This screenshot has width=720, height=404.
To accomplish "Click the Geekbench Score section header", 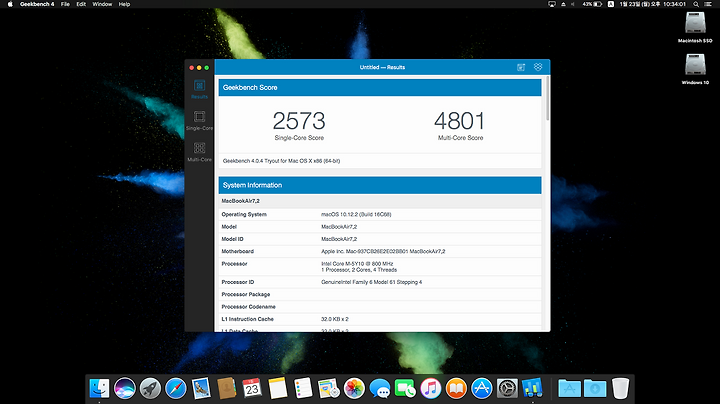I will pos(380,87).
